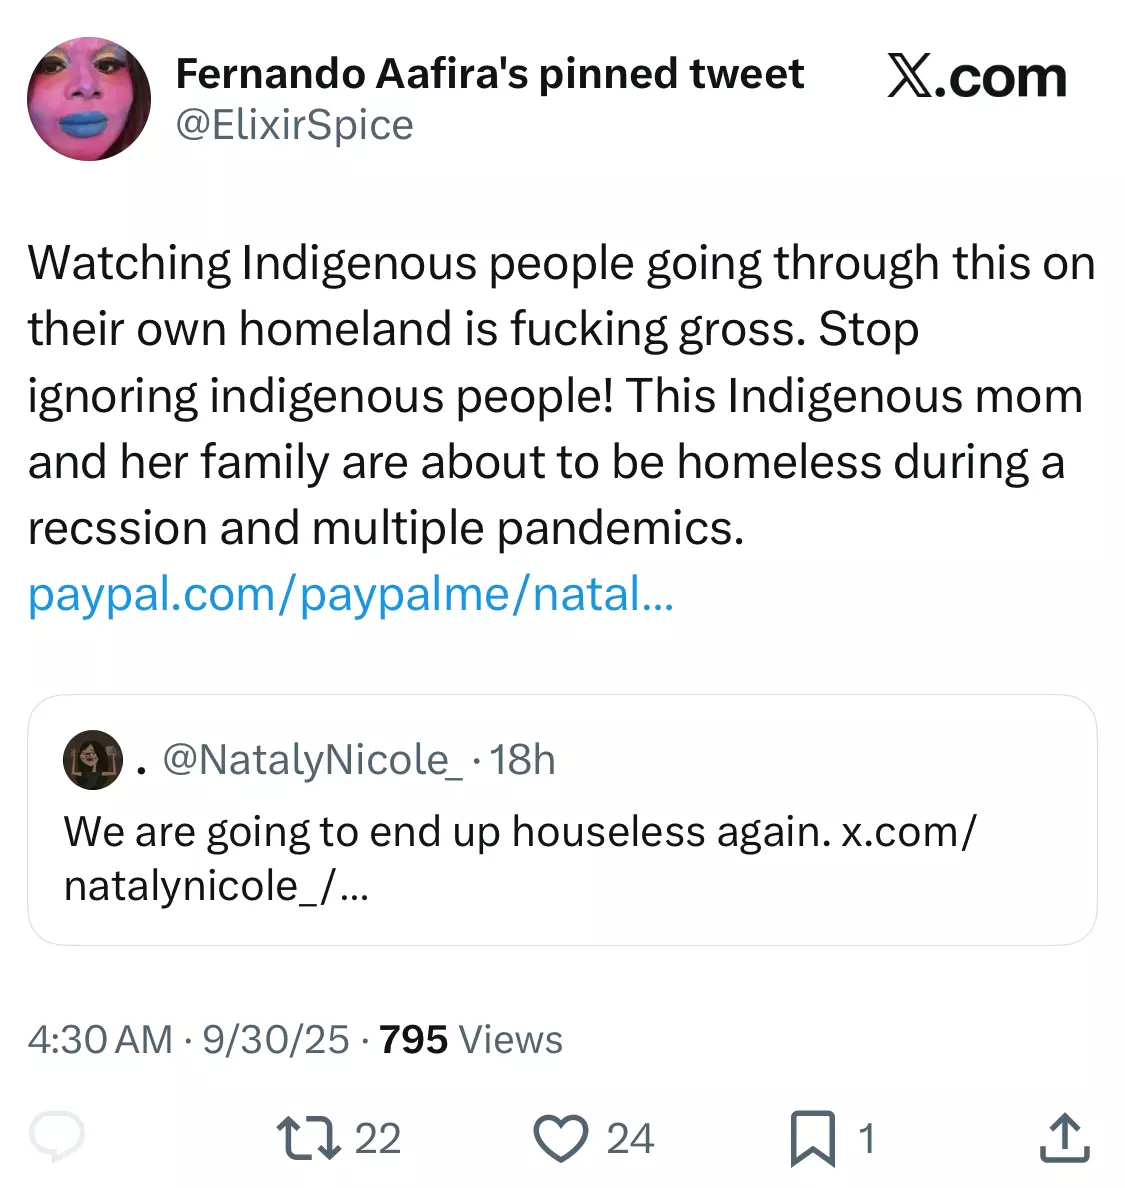Image resolution: width=1125 pixels, height=1188 pixels.
Task: Click the bookmark count 1
Action: coord(867,1139)
